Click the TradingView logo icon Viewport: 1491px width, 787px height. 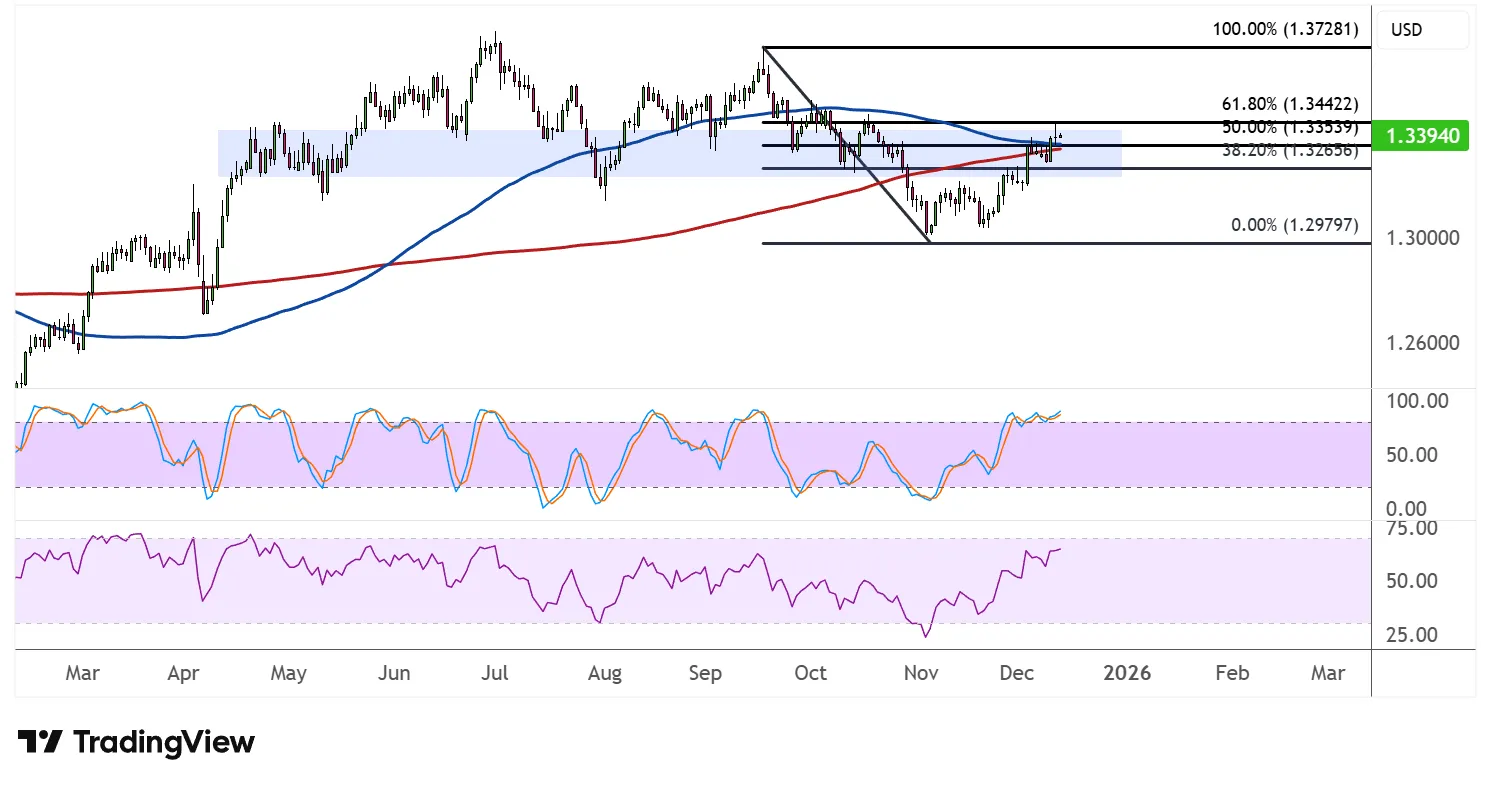tap(40, 742)
